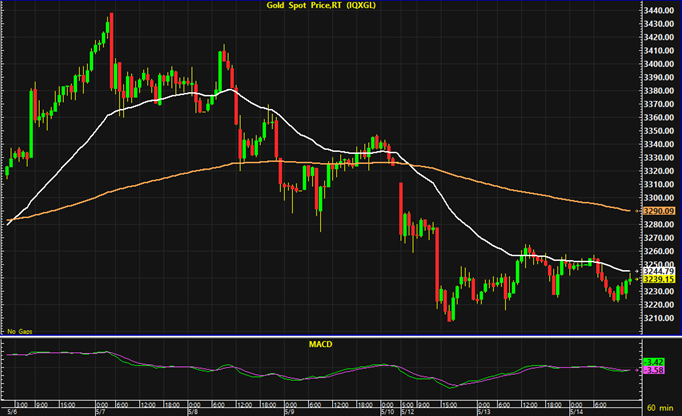Click the magenta -3.58 MACD signal tag
This screenshot has height=416, width=682.
(654, 370)
